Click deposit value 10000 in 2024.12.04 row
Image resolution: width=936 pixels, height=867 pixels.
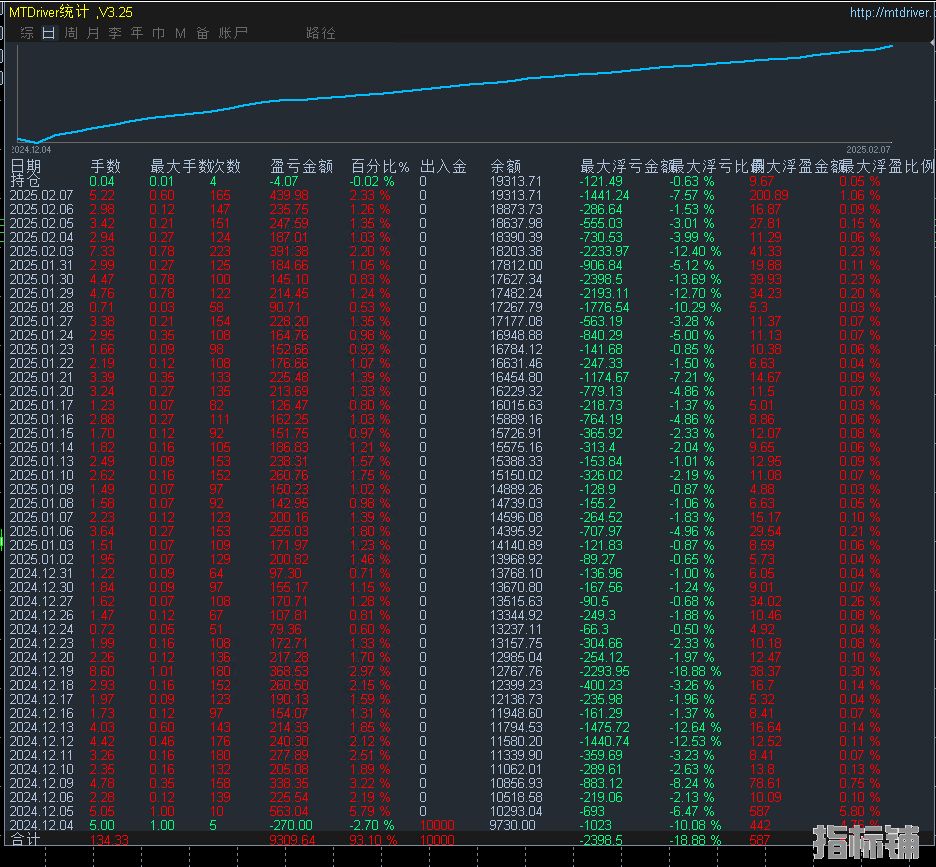click(x=438, y=825)
